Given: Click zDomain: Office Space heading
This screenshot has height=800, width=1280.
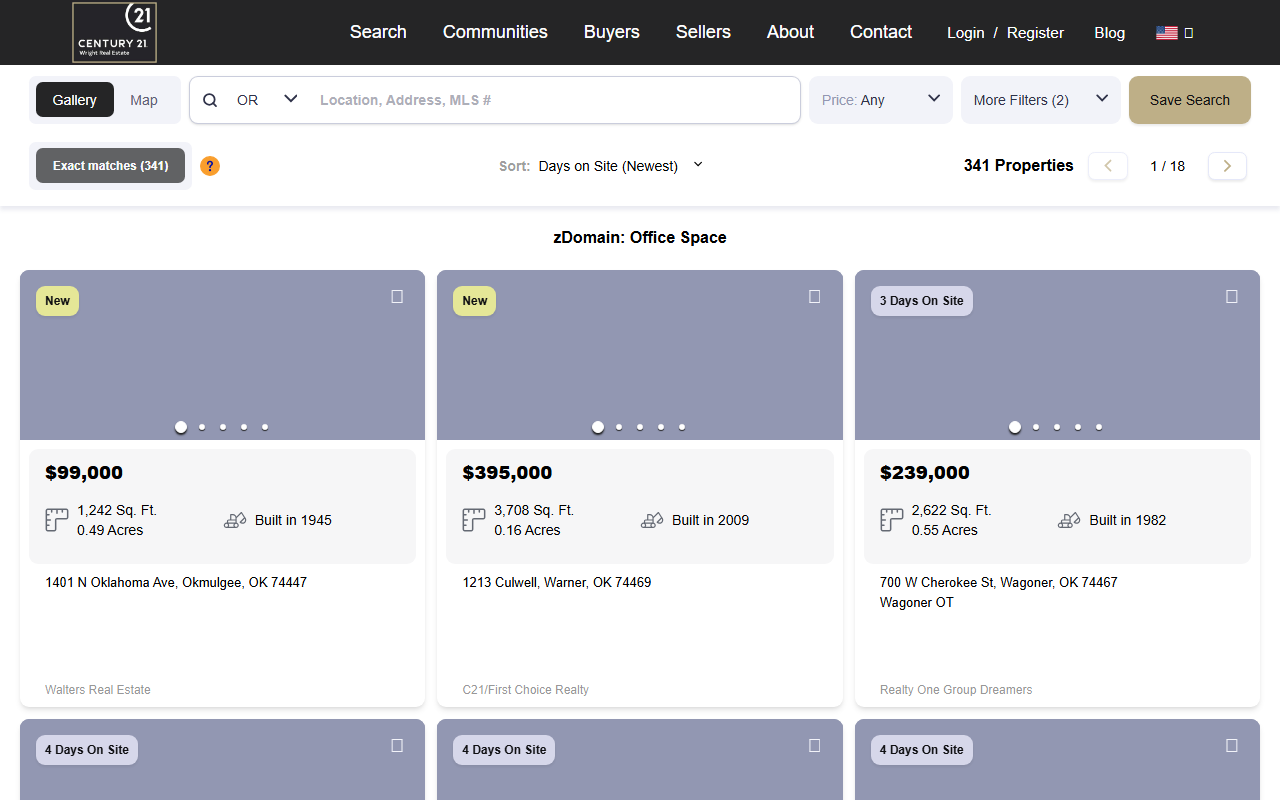Looking at the screenshot, I should 640,238.
